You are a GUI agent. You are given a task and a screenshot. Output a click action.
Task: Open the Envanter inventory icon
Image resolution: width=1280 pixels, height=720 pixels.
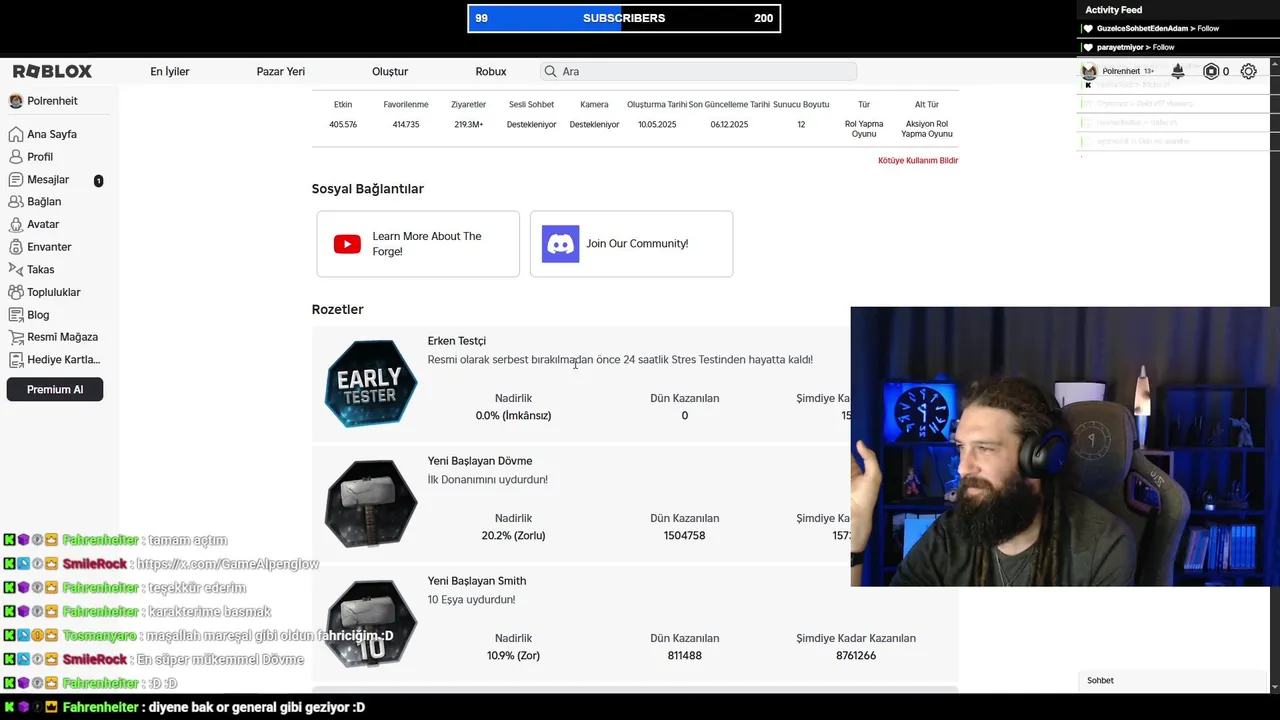click(x=16, y=247)
